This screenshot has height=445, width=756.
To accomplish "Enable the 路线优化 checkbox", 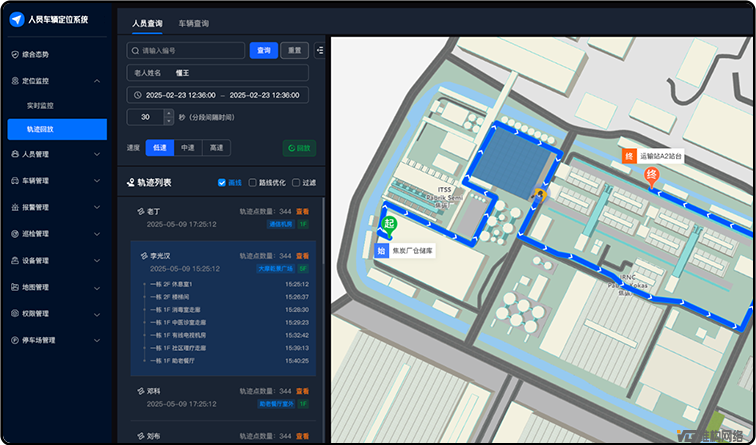I will (x=253, y=183).
